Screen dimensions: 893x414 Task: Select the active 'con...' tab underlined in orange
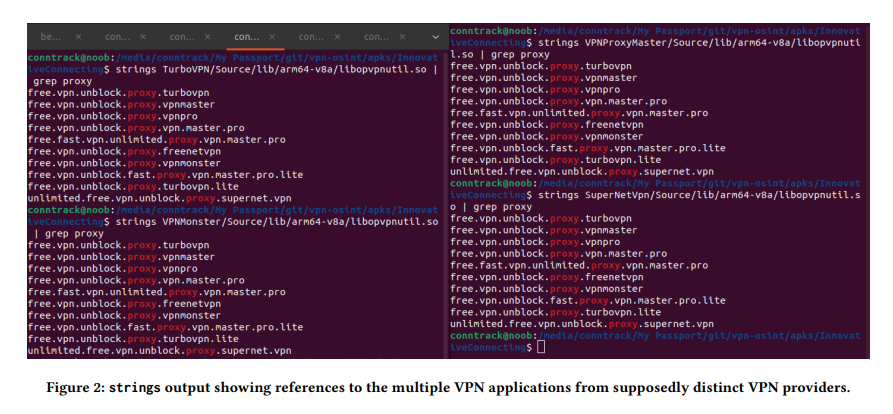(x=247, y=37)
